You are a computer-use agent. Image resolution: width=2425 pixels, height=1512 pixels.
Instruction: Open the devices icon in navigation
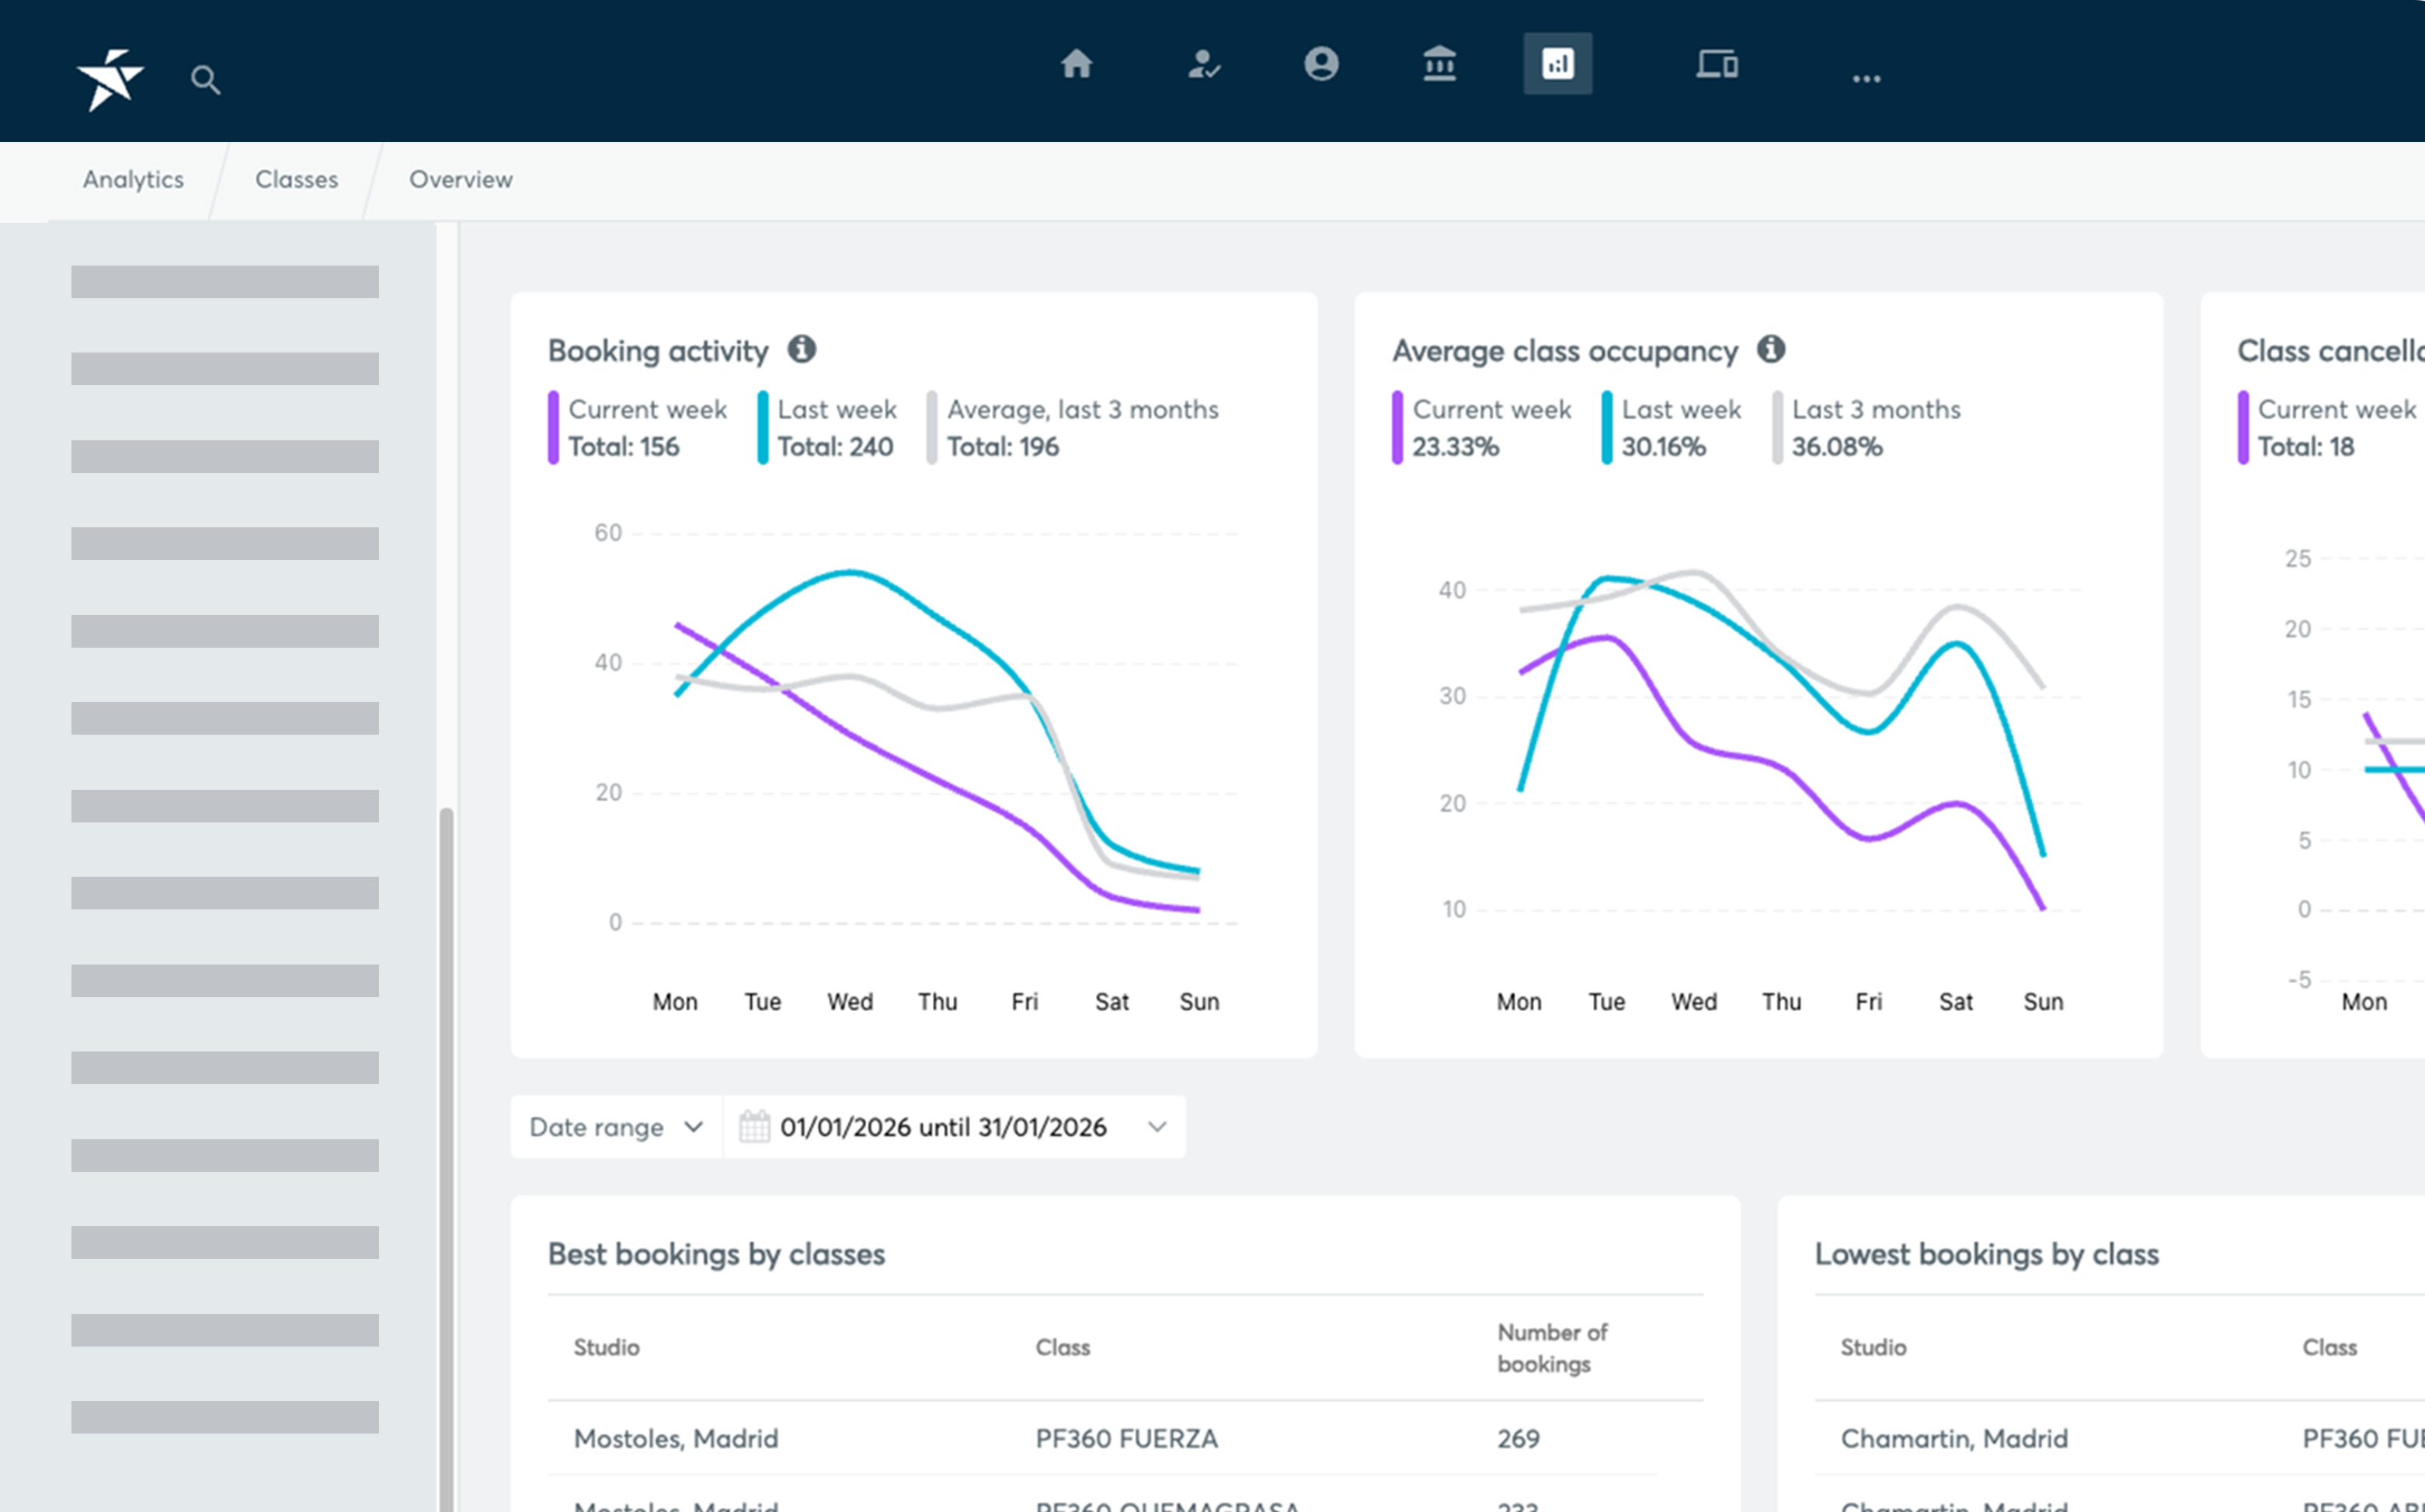tap(1716, 64)
